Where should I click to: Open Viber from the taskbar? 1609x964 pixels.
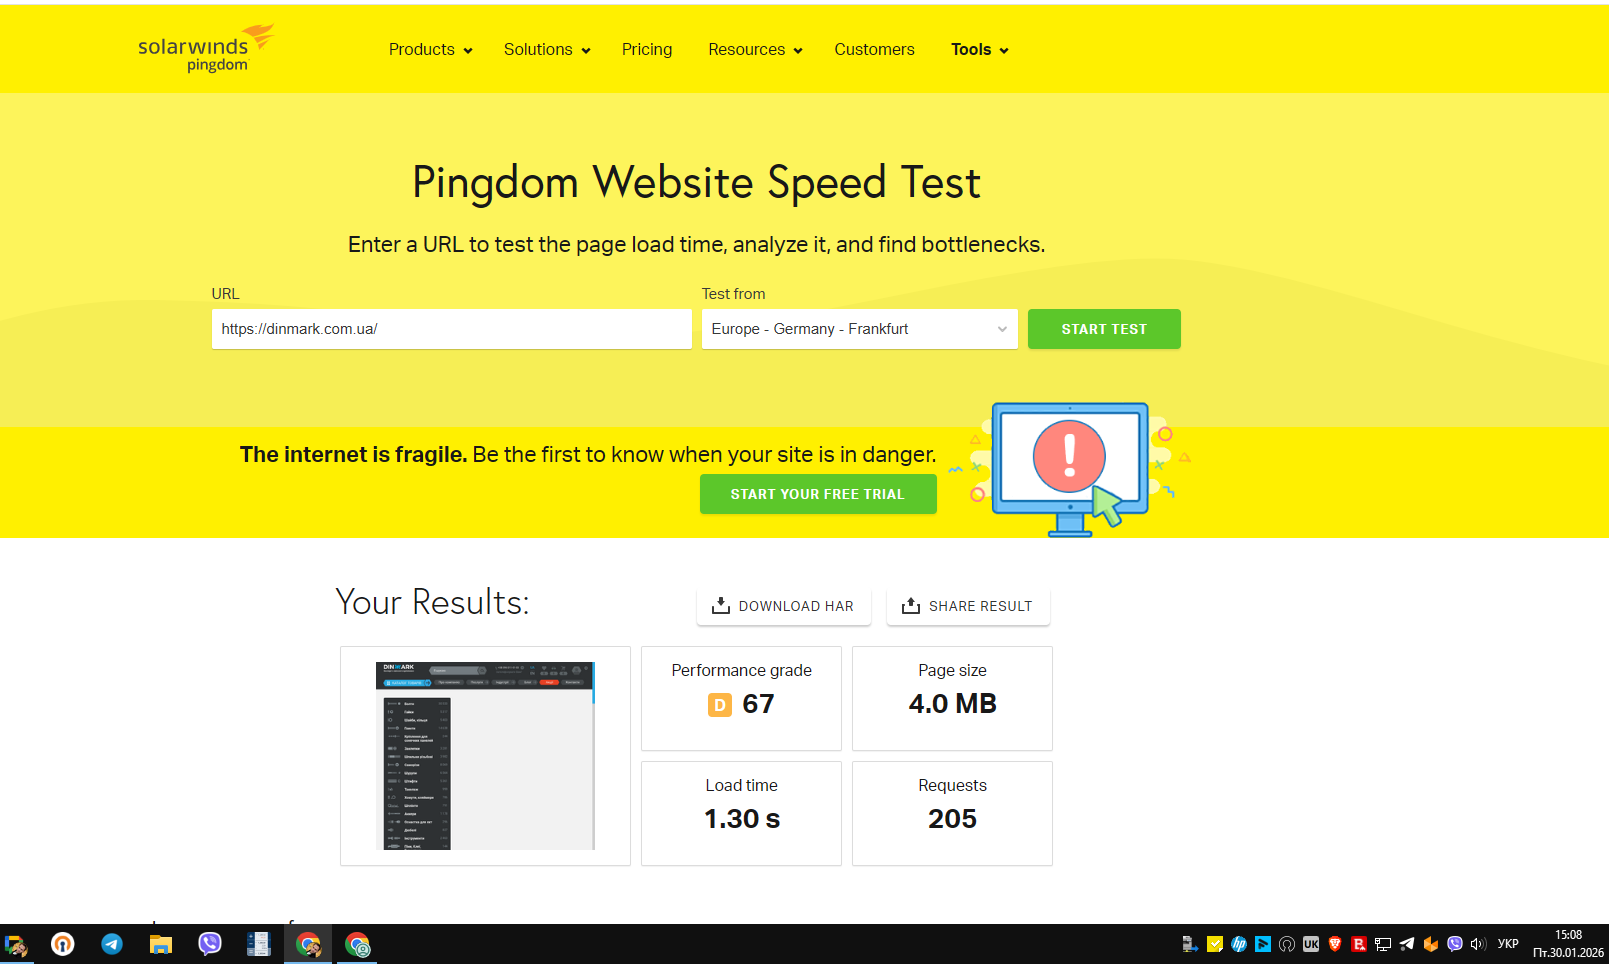(x=210, y=944)
